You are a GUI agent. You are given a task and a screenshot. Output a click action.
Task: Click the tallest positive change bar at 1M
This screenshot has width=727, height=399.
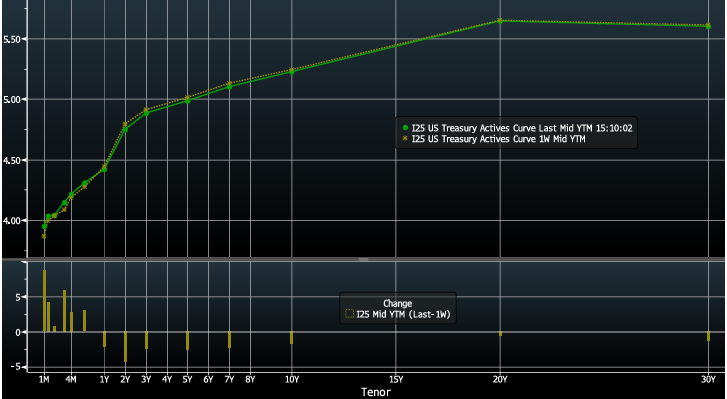coord(45,301)
